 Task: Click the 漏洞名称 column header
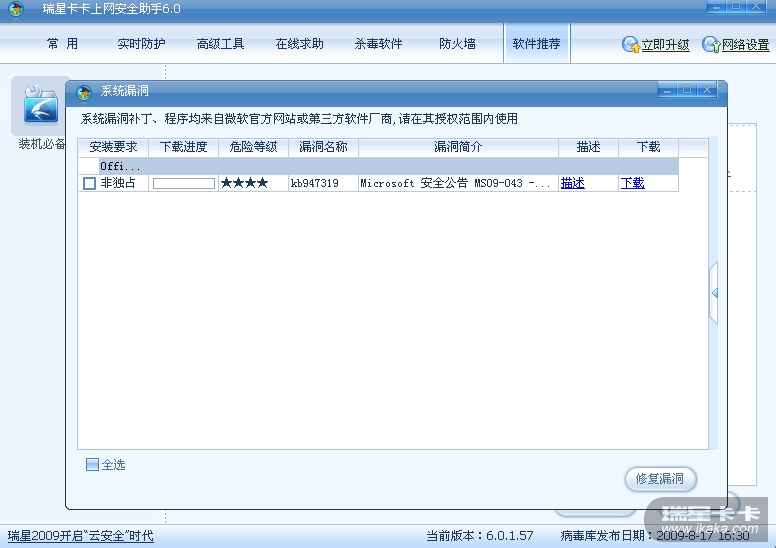(x=324, y=147)
